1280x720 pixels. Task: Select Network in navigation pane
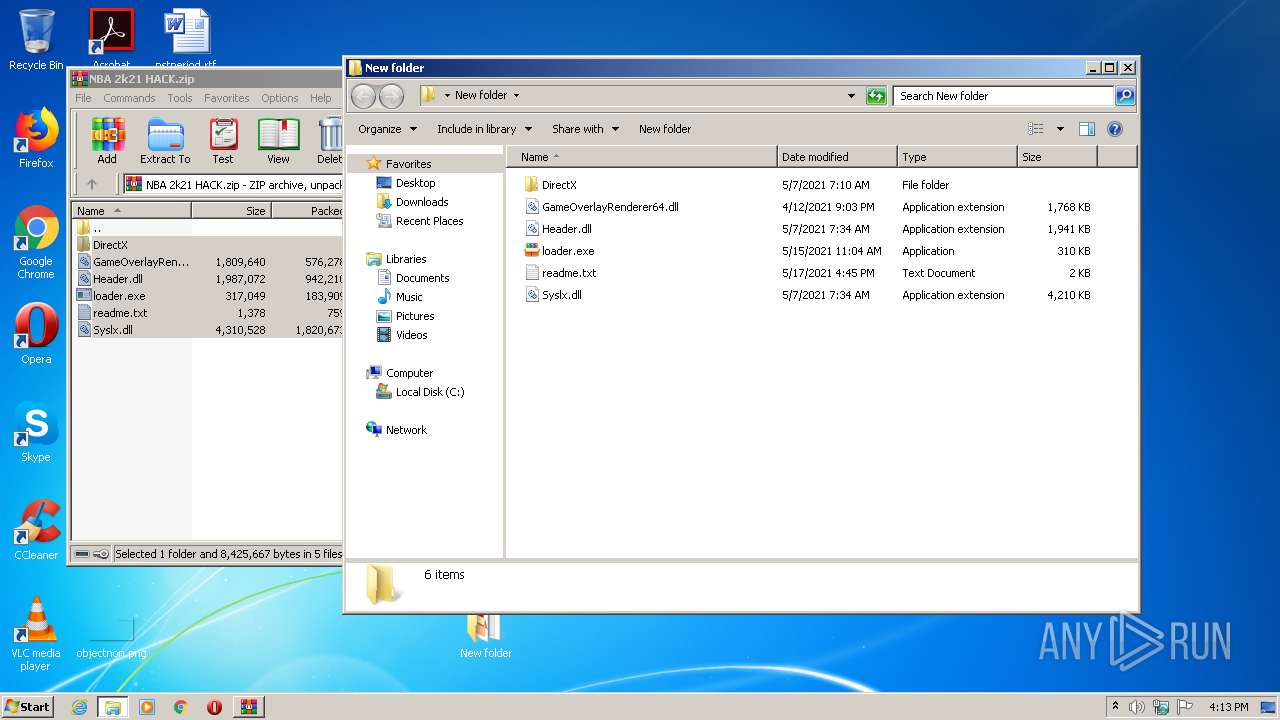[406, 430]
